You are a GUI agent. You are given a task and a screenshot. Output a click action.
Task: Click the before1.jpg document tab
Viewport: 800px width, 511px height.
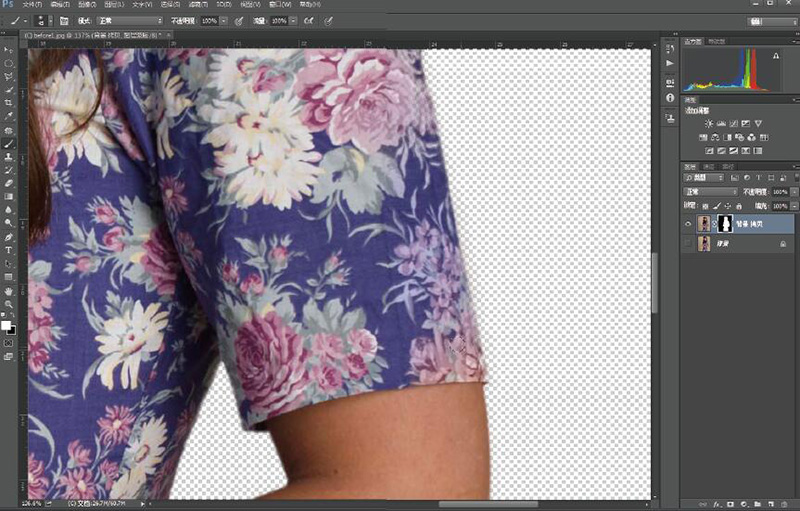point(90,35)
